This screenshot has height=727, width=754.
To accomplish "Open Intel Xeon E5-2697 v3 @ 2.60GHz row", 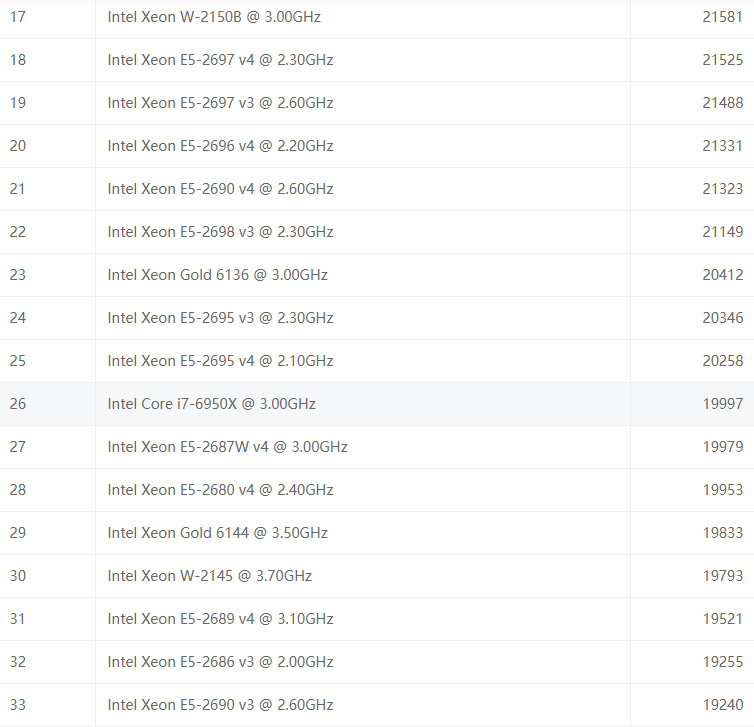I will 220,103.
